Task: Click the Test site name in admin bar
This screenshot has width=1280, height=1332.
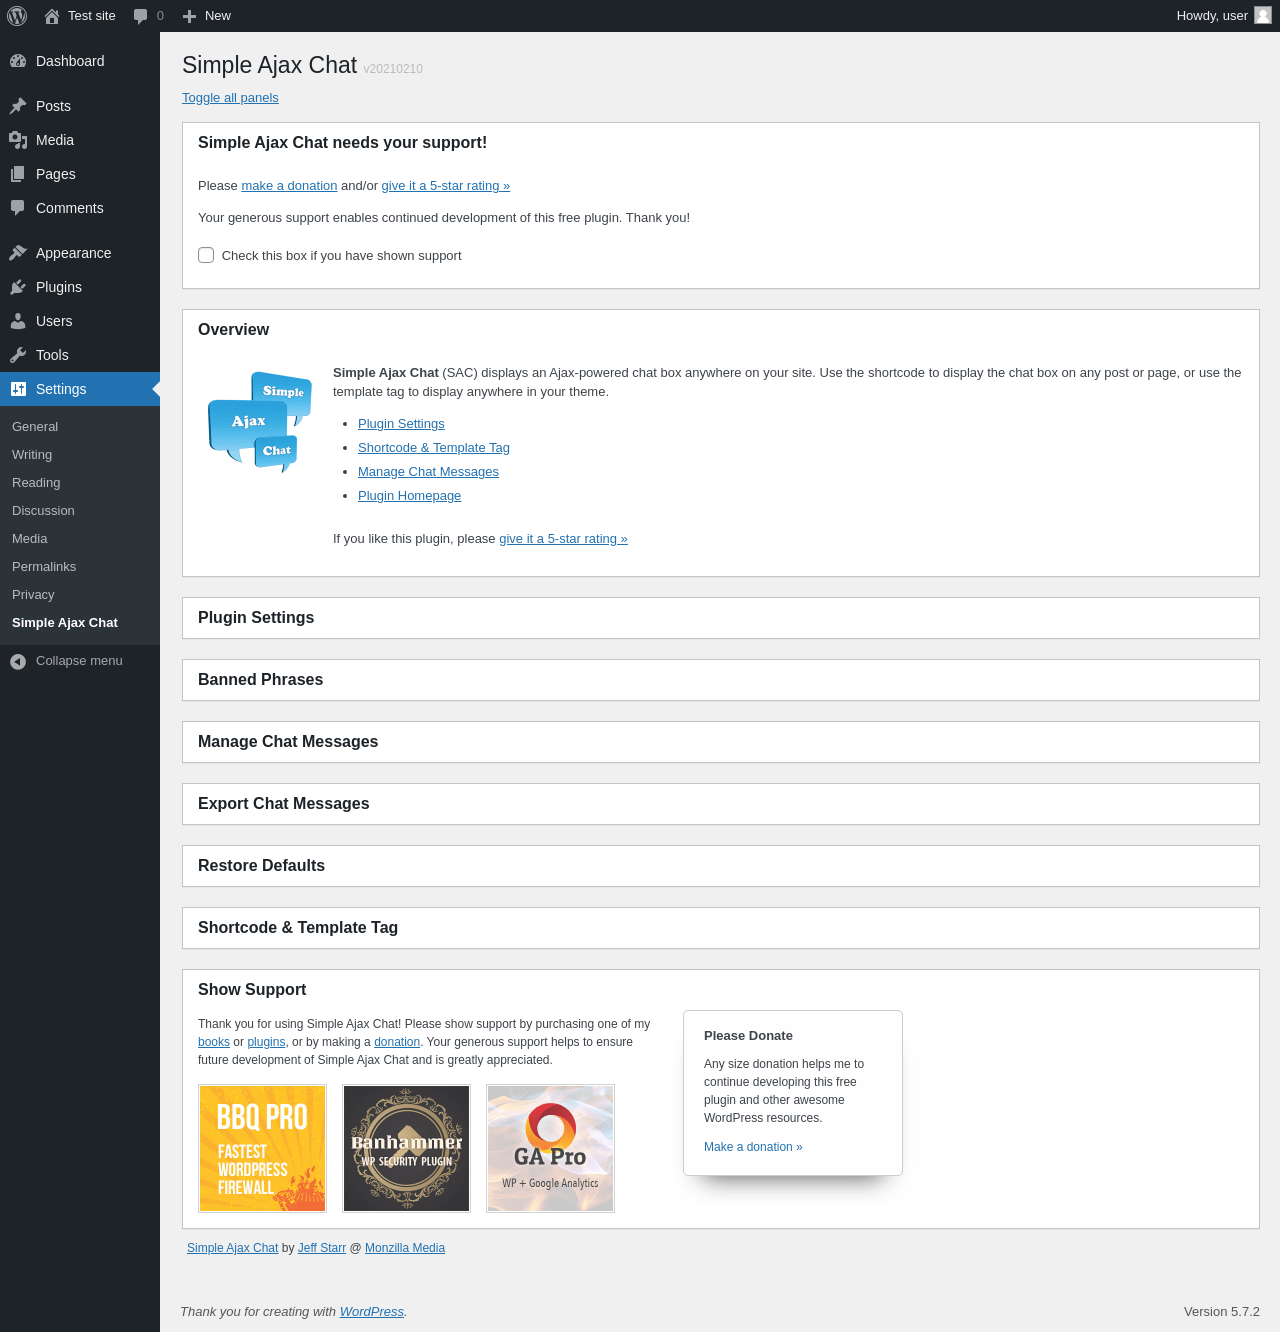Action: pos(92,16)
